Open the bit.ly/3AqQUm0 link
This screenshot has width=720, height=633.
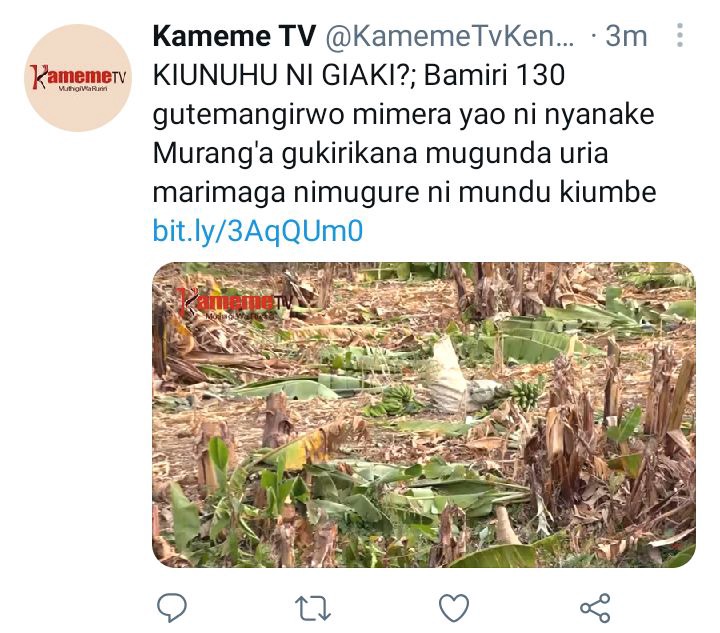point(258,231)
